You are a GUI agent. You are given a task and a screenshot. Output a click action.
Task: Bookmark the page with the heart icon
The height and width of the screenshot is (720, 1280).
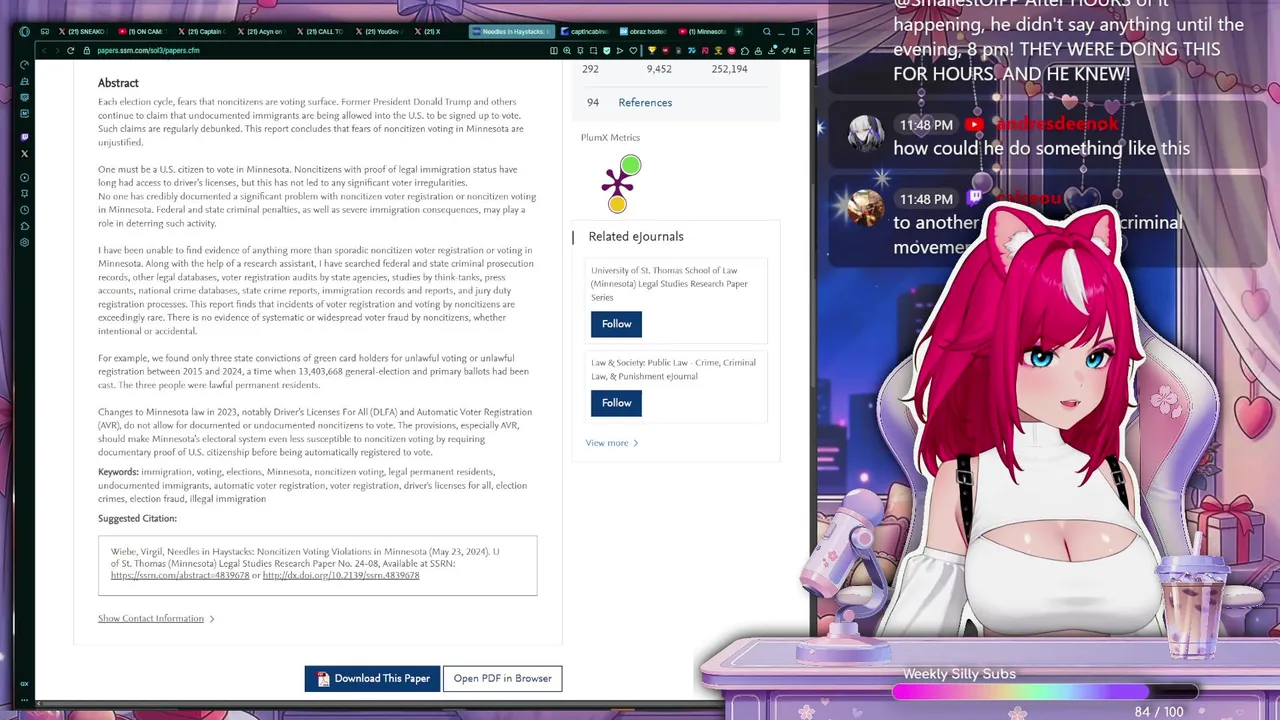pyautogui.click(x=633, y=50)
